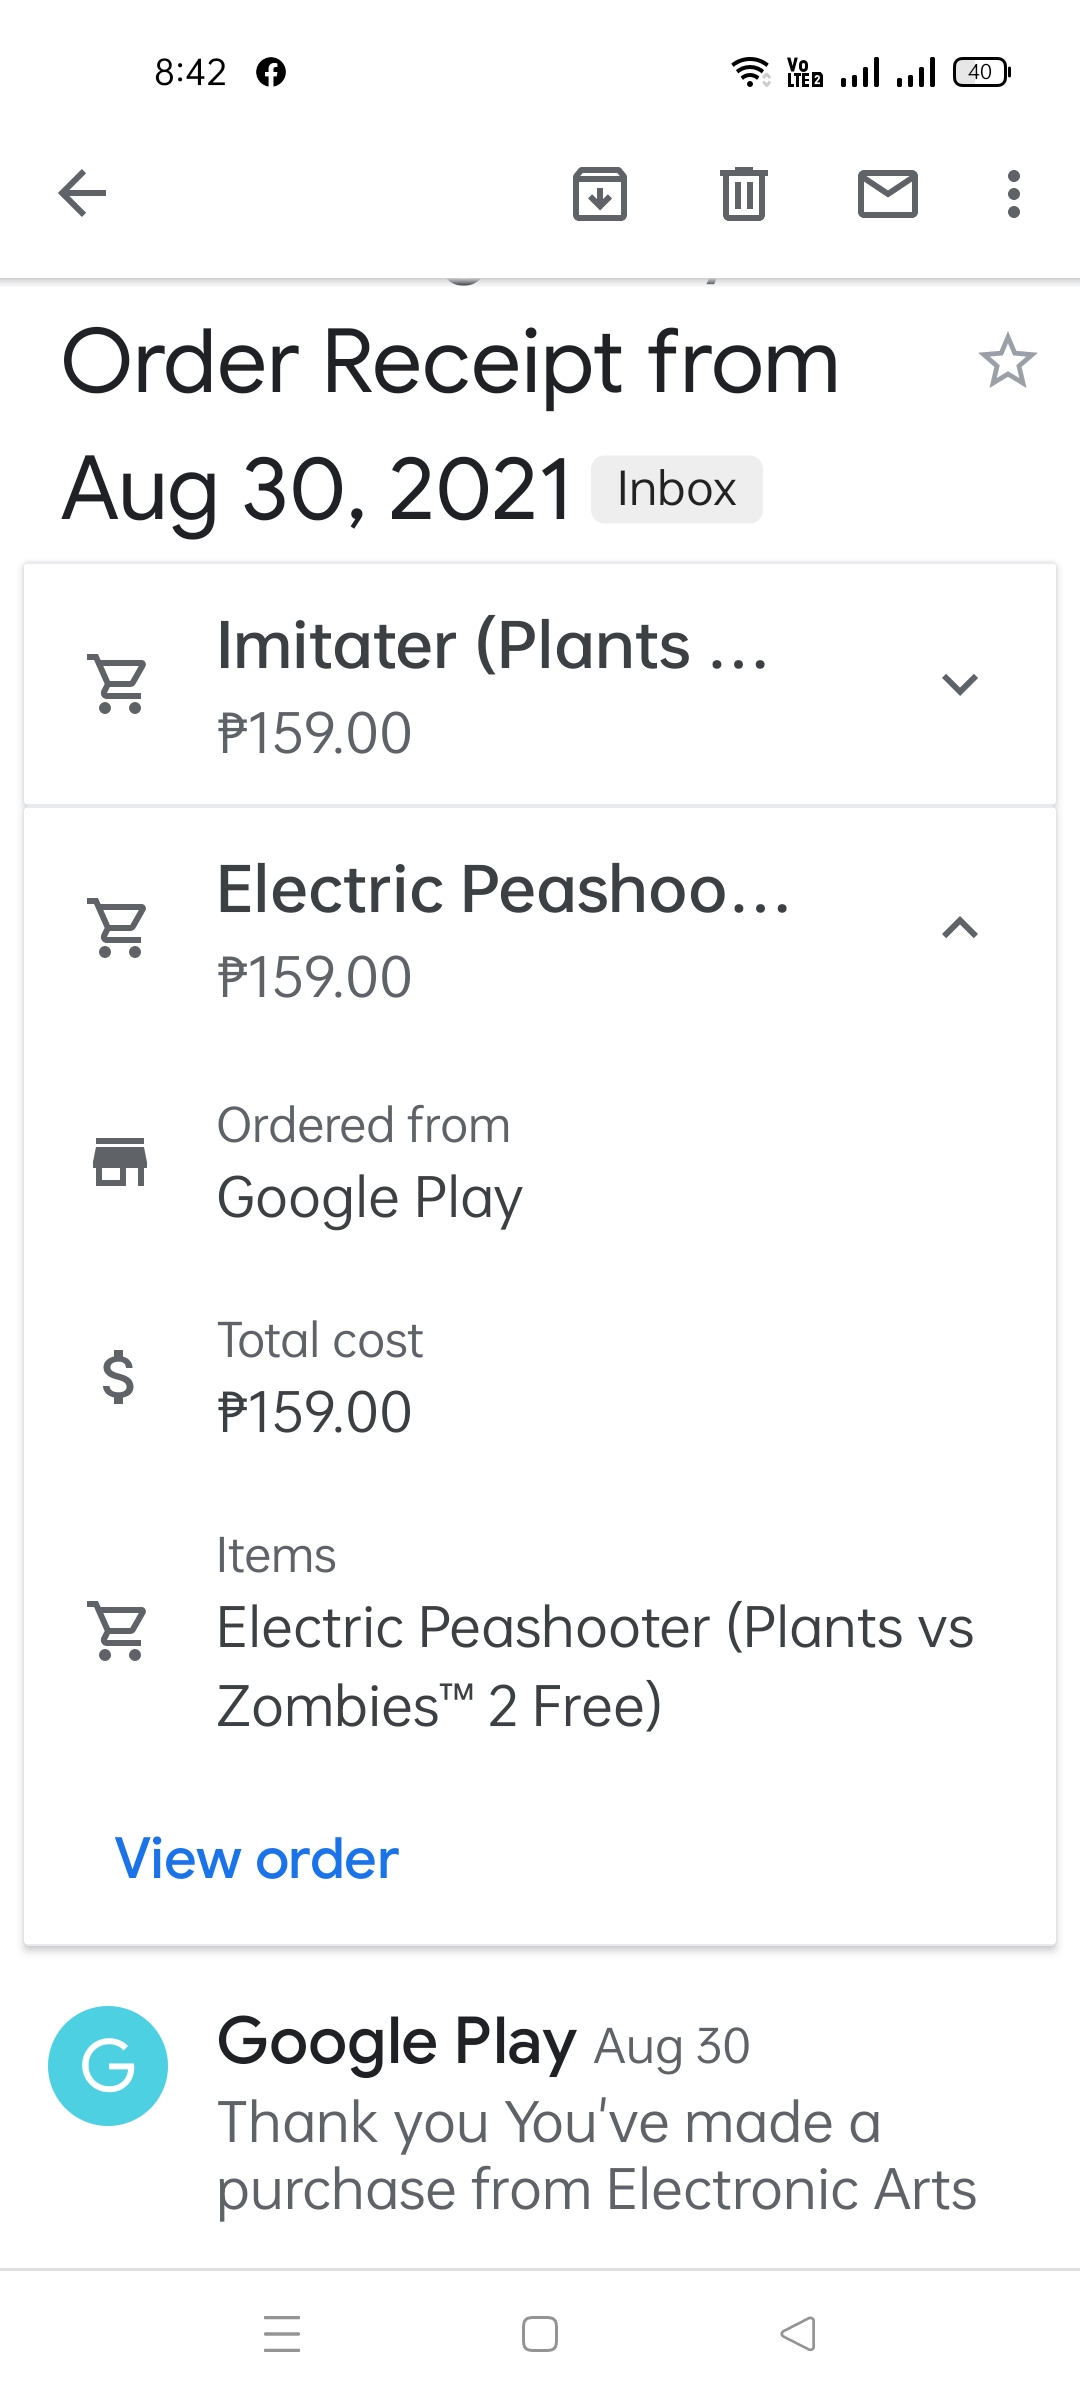Tap the Google Play sender avatar
This screenshot has width=1080, height=2400.
coord(108,2065)
